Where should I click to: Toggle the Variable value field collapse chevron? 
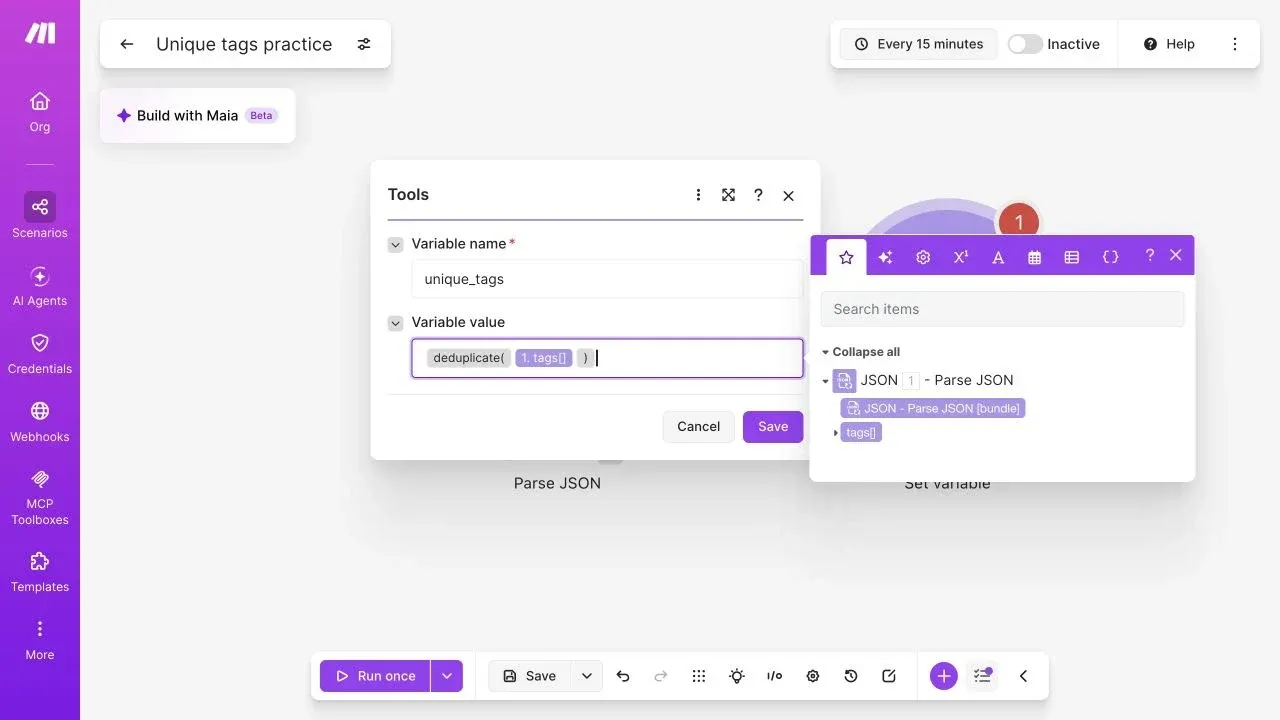point(396,323)
